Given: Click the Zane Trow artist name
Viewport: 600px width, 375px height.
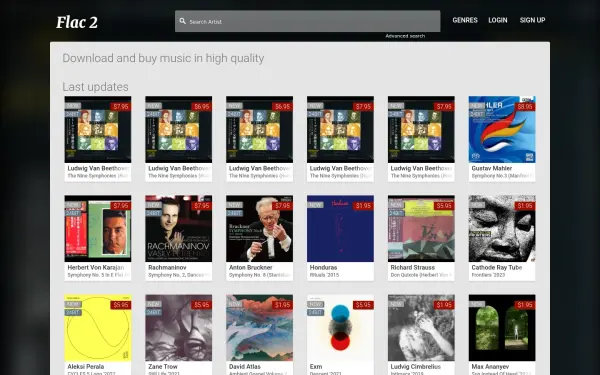Looking at the screenshot, I should tap(163, 367).
